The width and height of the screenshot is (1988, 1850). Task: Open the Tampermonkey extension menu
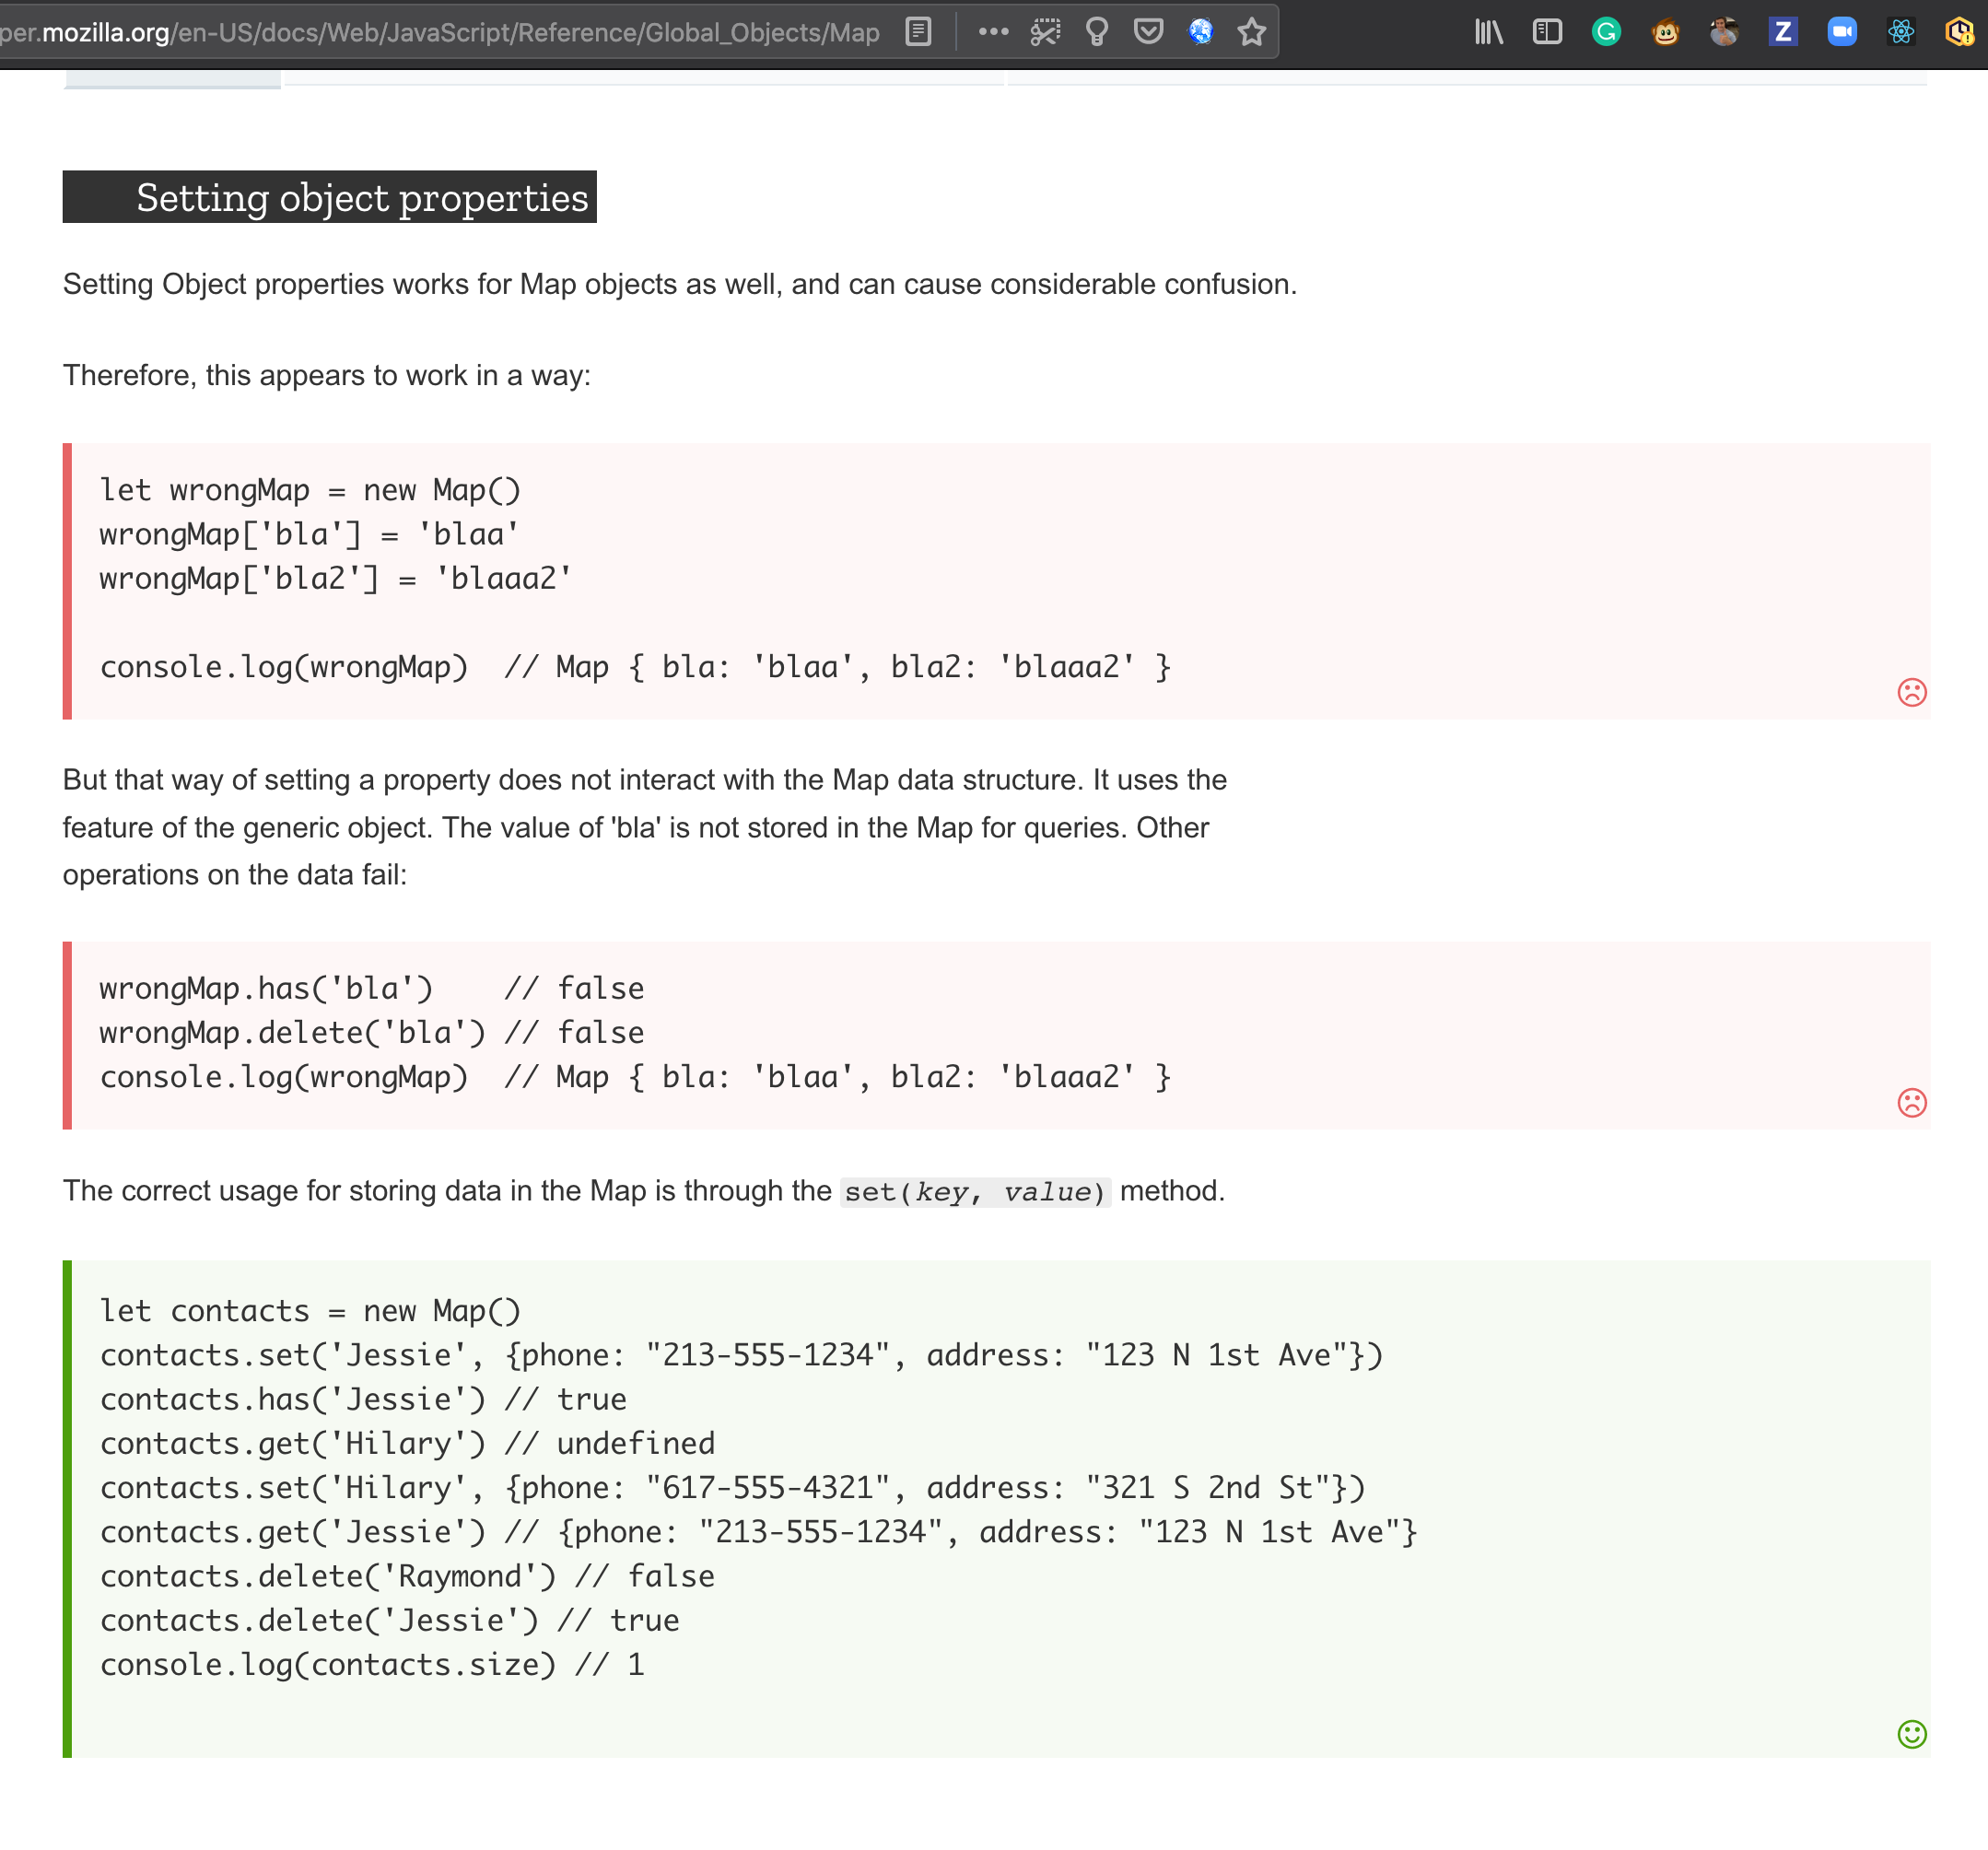pos(1666,31)
